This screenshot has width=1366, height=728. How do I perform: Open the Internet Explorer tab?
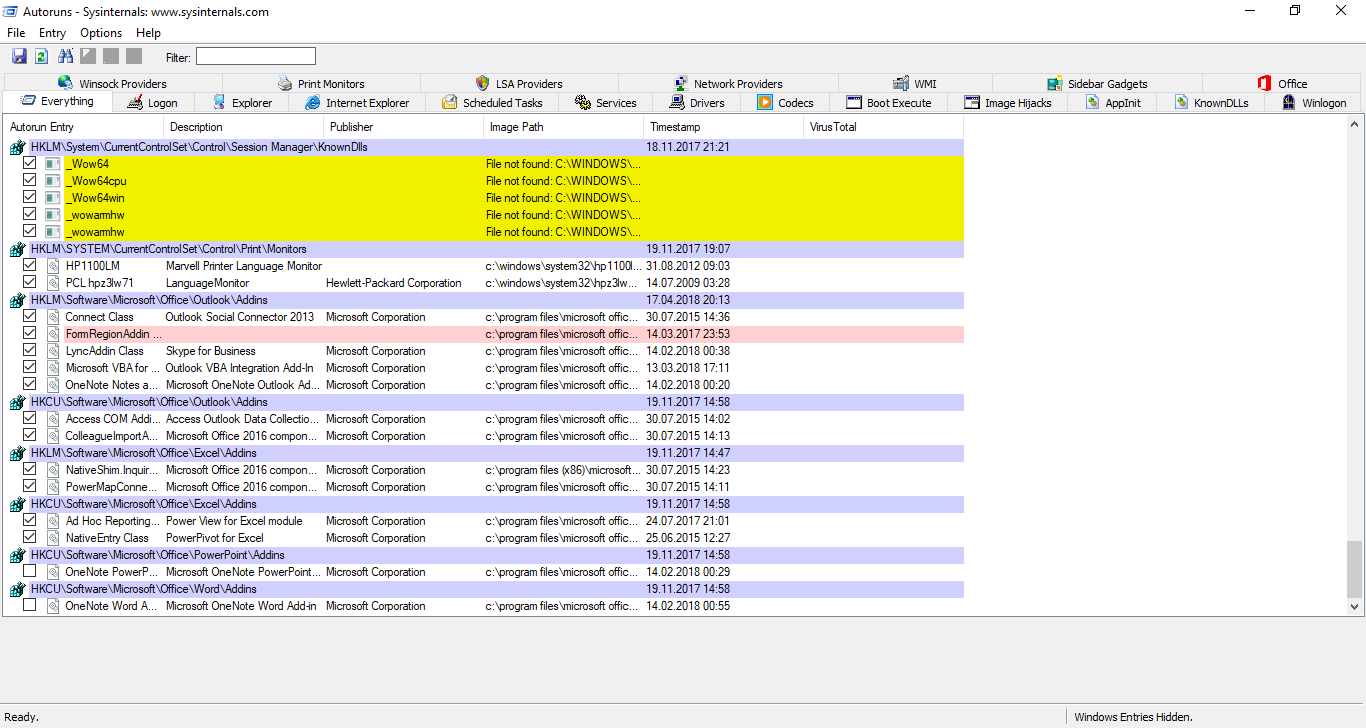click(357, 103)
